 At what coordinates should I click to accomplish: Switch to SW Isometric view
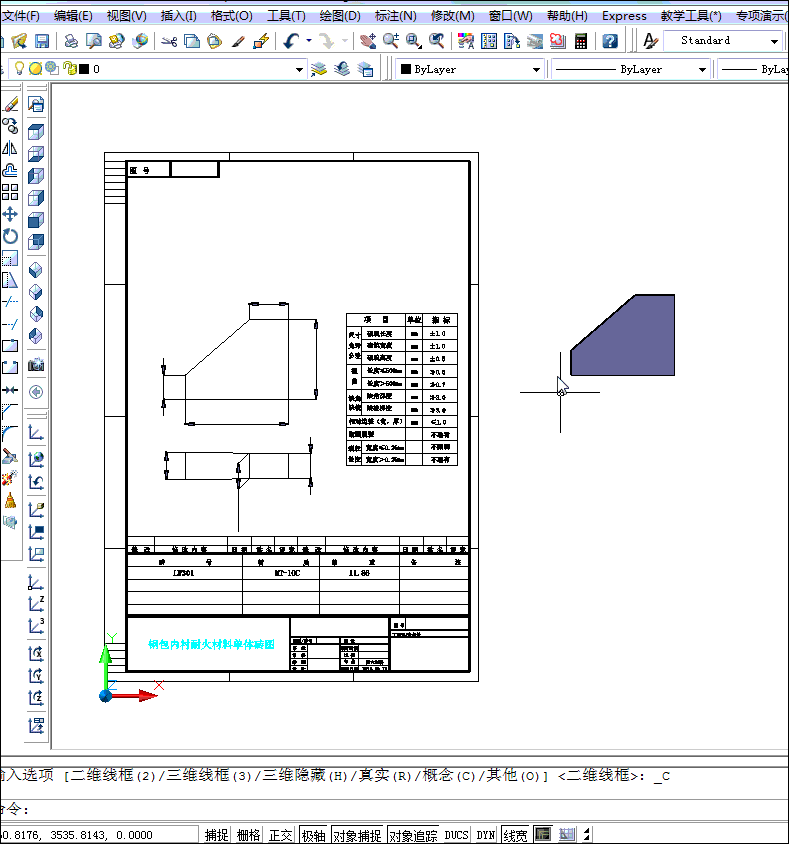pos(36,270)
